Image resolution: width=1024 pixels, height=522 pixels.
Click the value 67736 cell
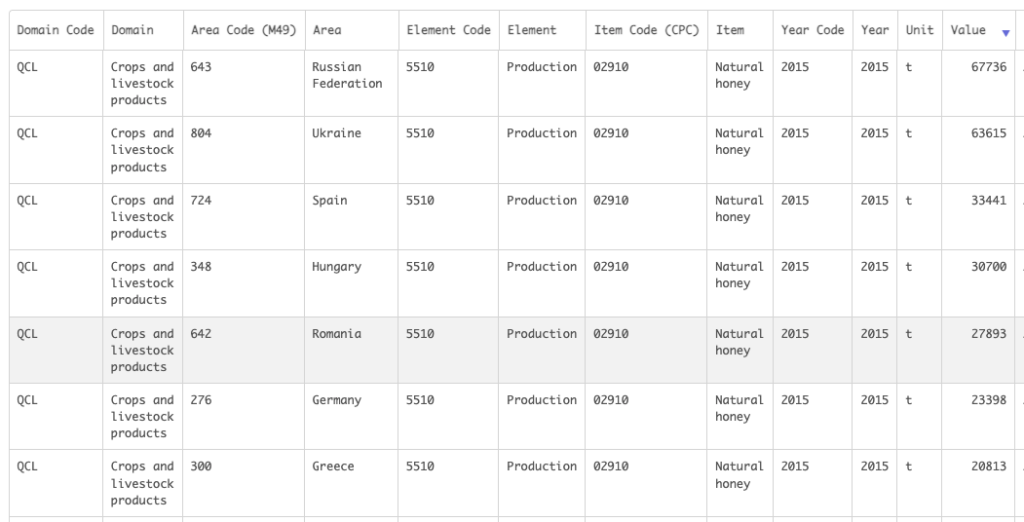(x=988, y=67)
